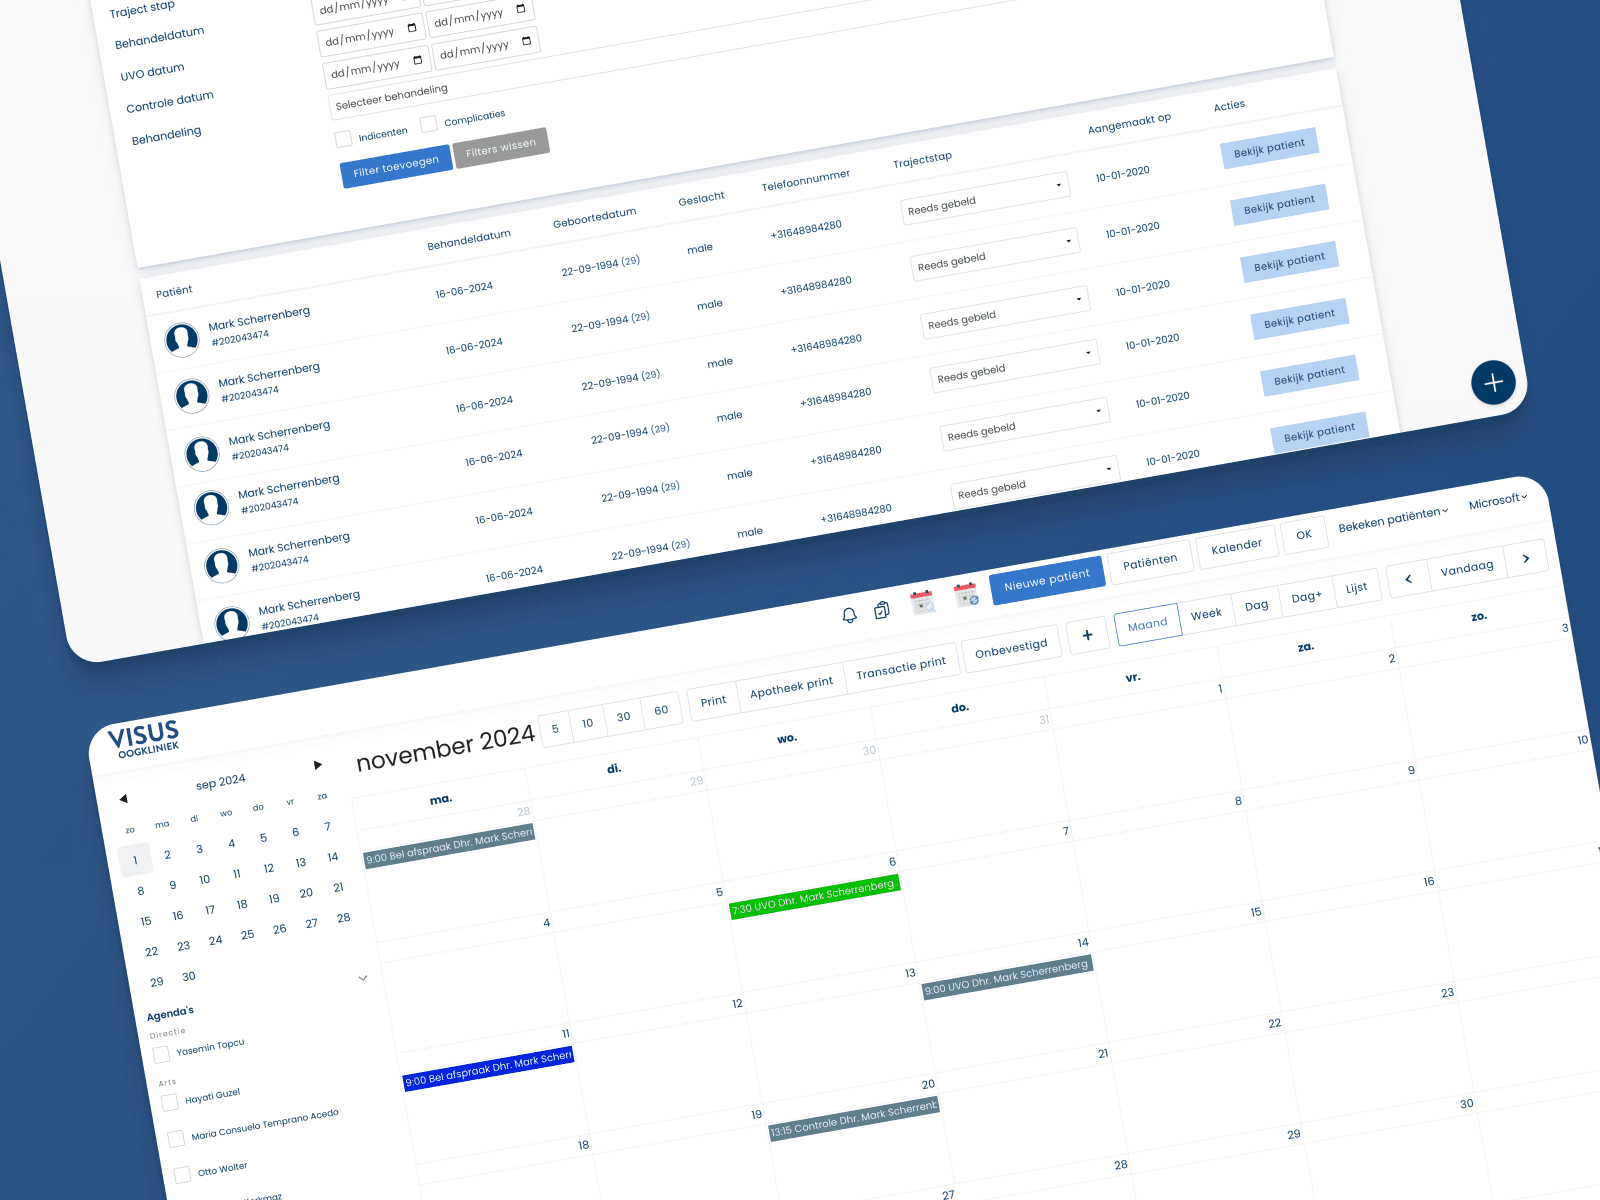Click Transactie print button
The width and height of the screenshot is (1600, 1200).
pyautogui.click(x=901, y=668)
